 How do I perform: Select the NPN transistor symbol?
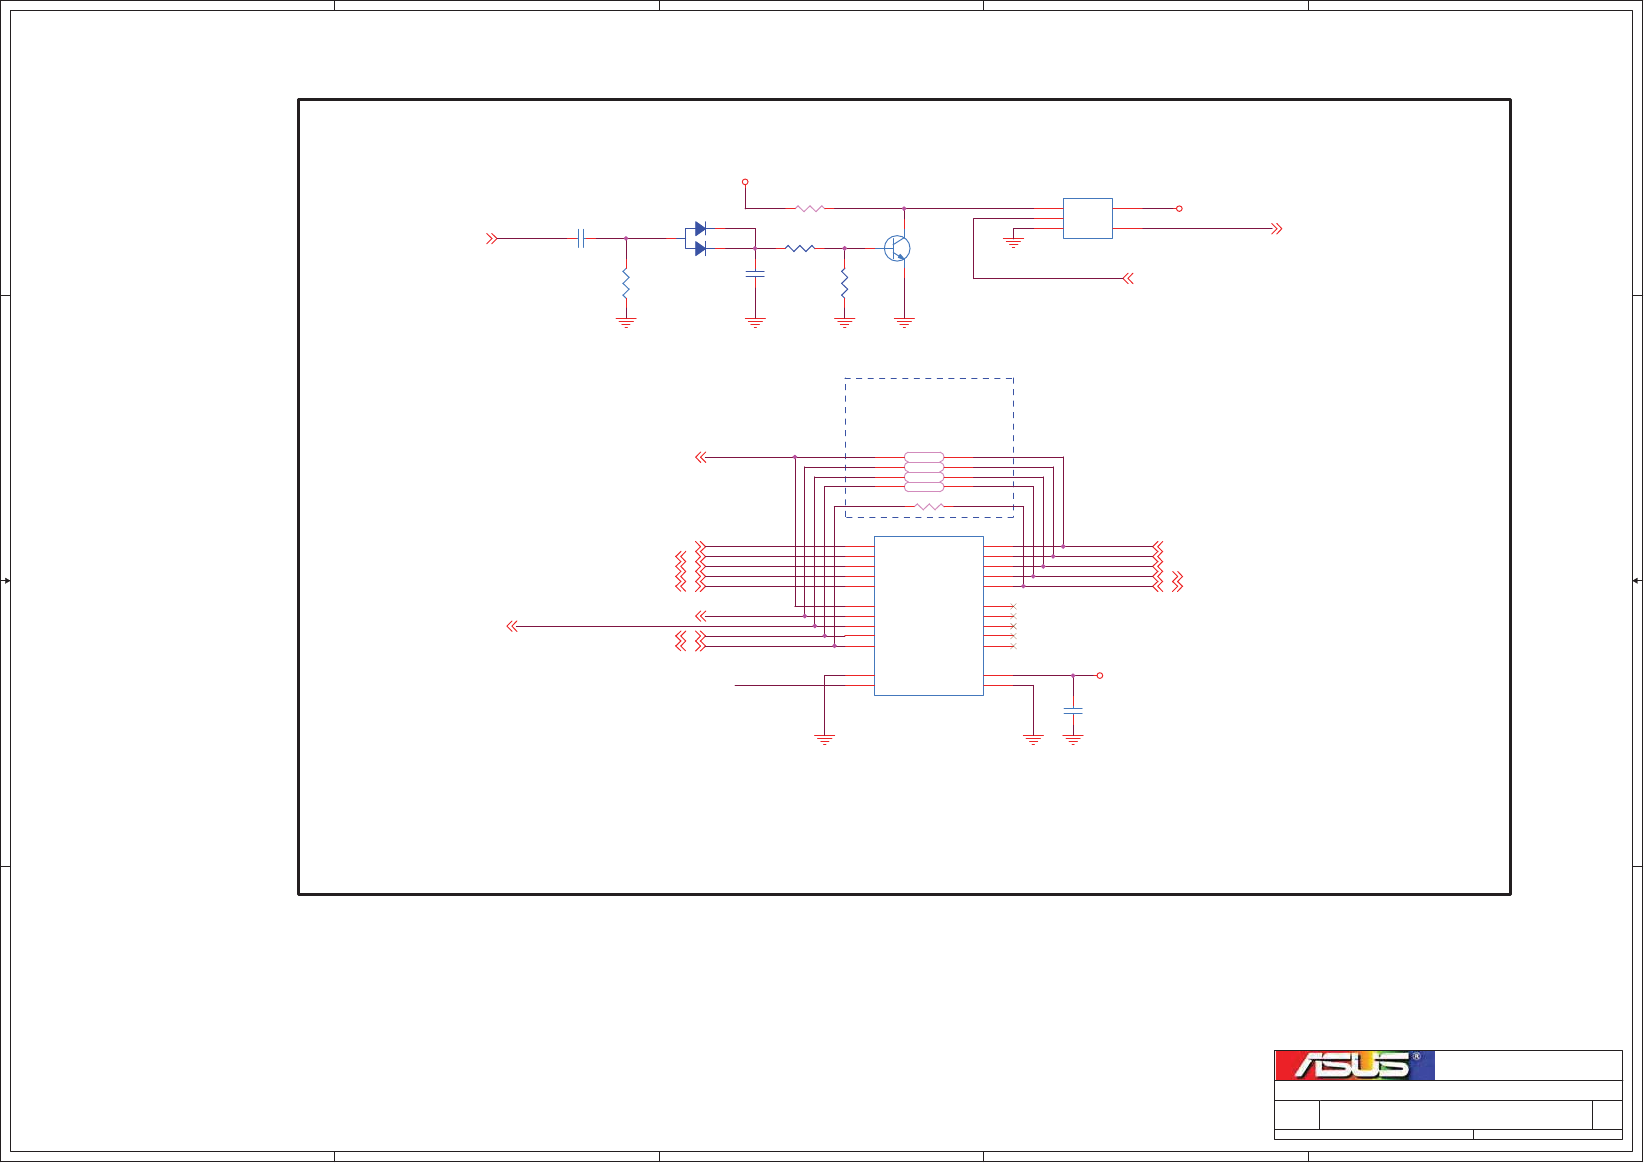[x=897, y=248]
